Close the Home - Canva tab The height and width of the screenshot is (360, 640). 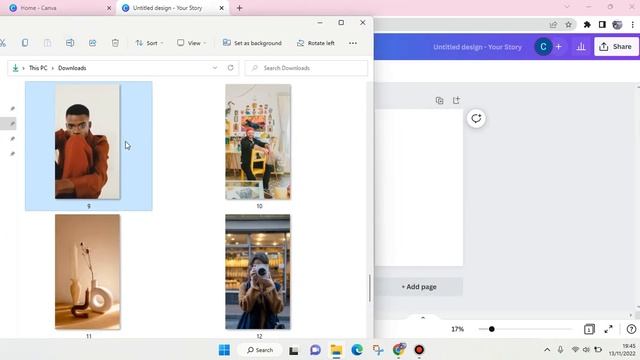[109, 8]
